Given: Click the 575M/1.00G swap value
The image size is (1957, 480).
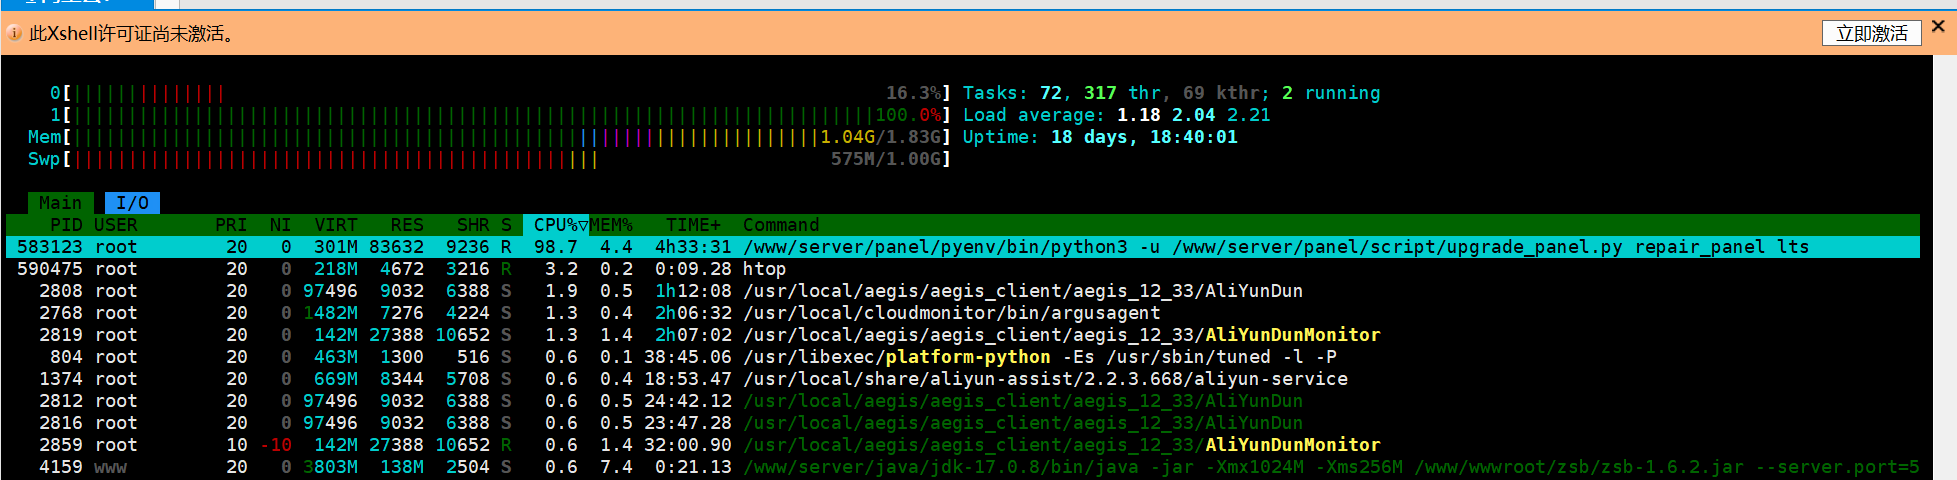Looking at the screenshot, I should point(886,159).
